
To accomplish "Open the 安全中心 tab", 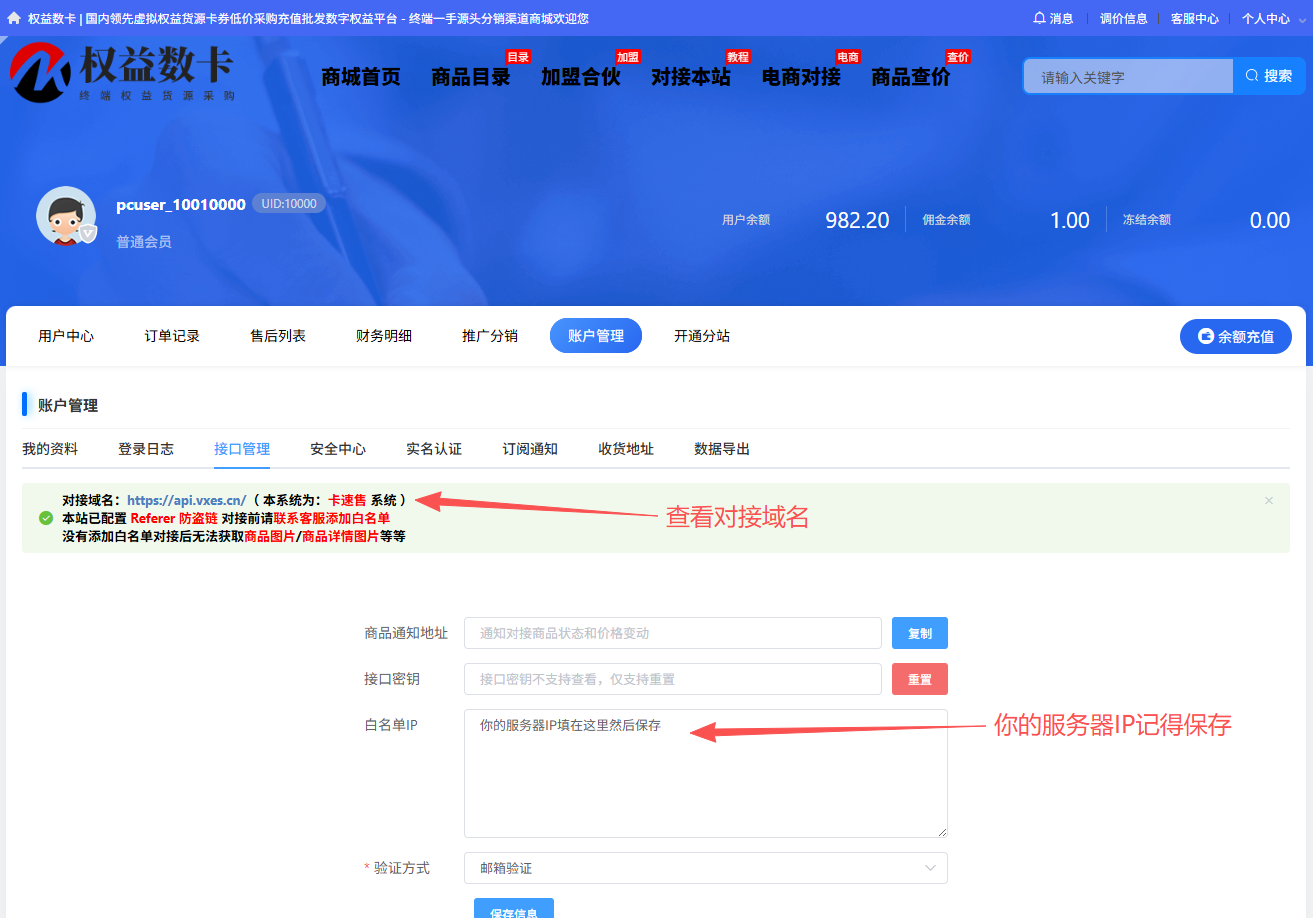I will (x=338, y=449).
